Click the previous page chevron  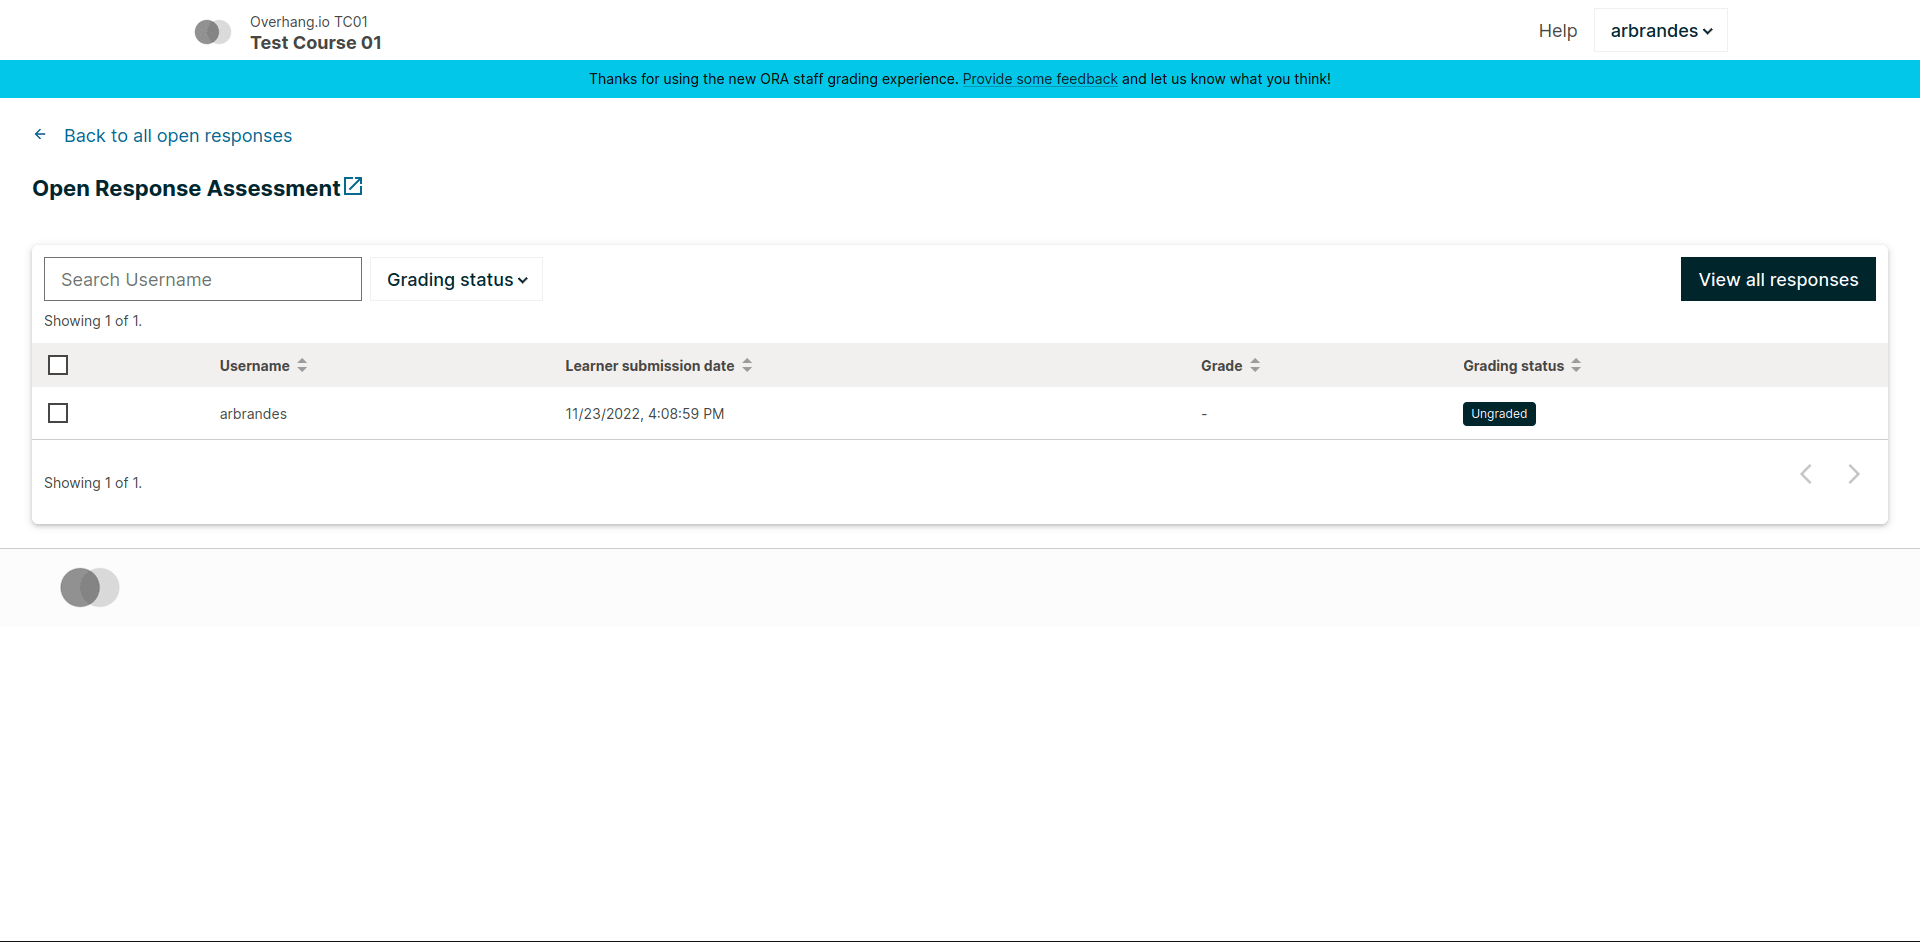point(1806,474)
